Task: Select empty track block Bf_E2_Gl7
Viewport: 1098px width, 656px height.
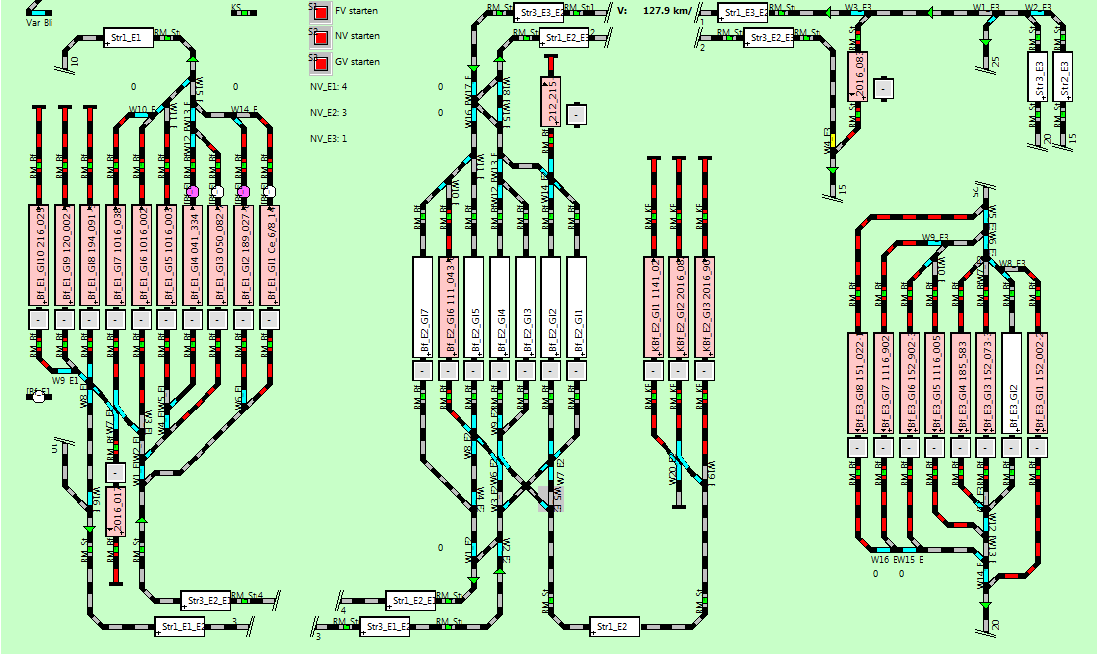Action: coord(425,306)
